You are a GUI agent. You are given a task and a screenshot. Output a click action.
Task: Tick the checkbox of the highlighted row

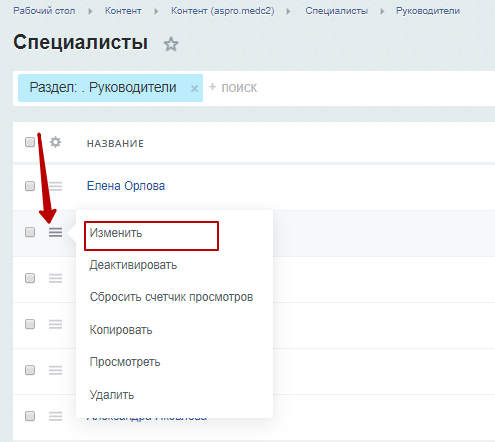pyautogui.click(x=30, y=232)
